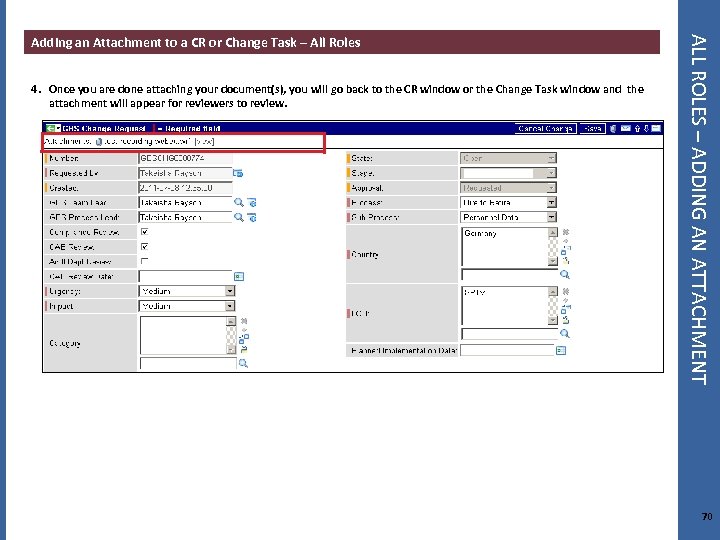The height and width of the screenshot is (540, 720).
Task: Click the Number field value
Action: coord(186,158)
